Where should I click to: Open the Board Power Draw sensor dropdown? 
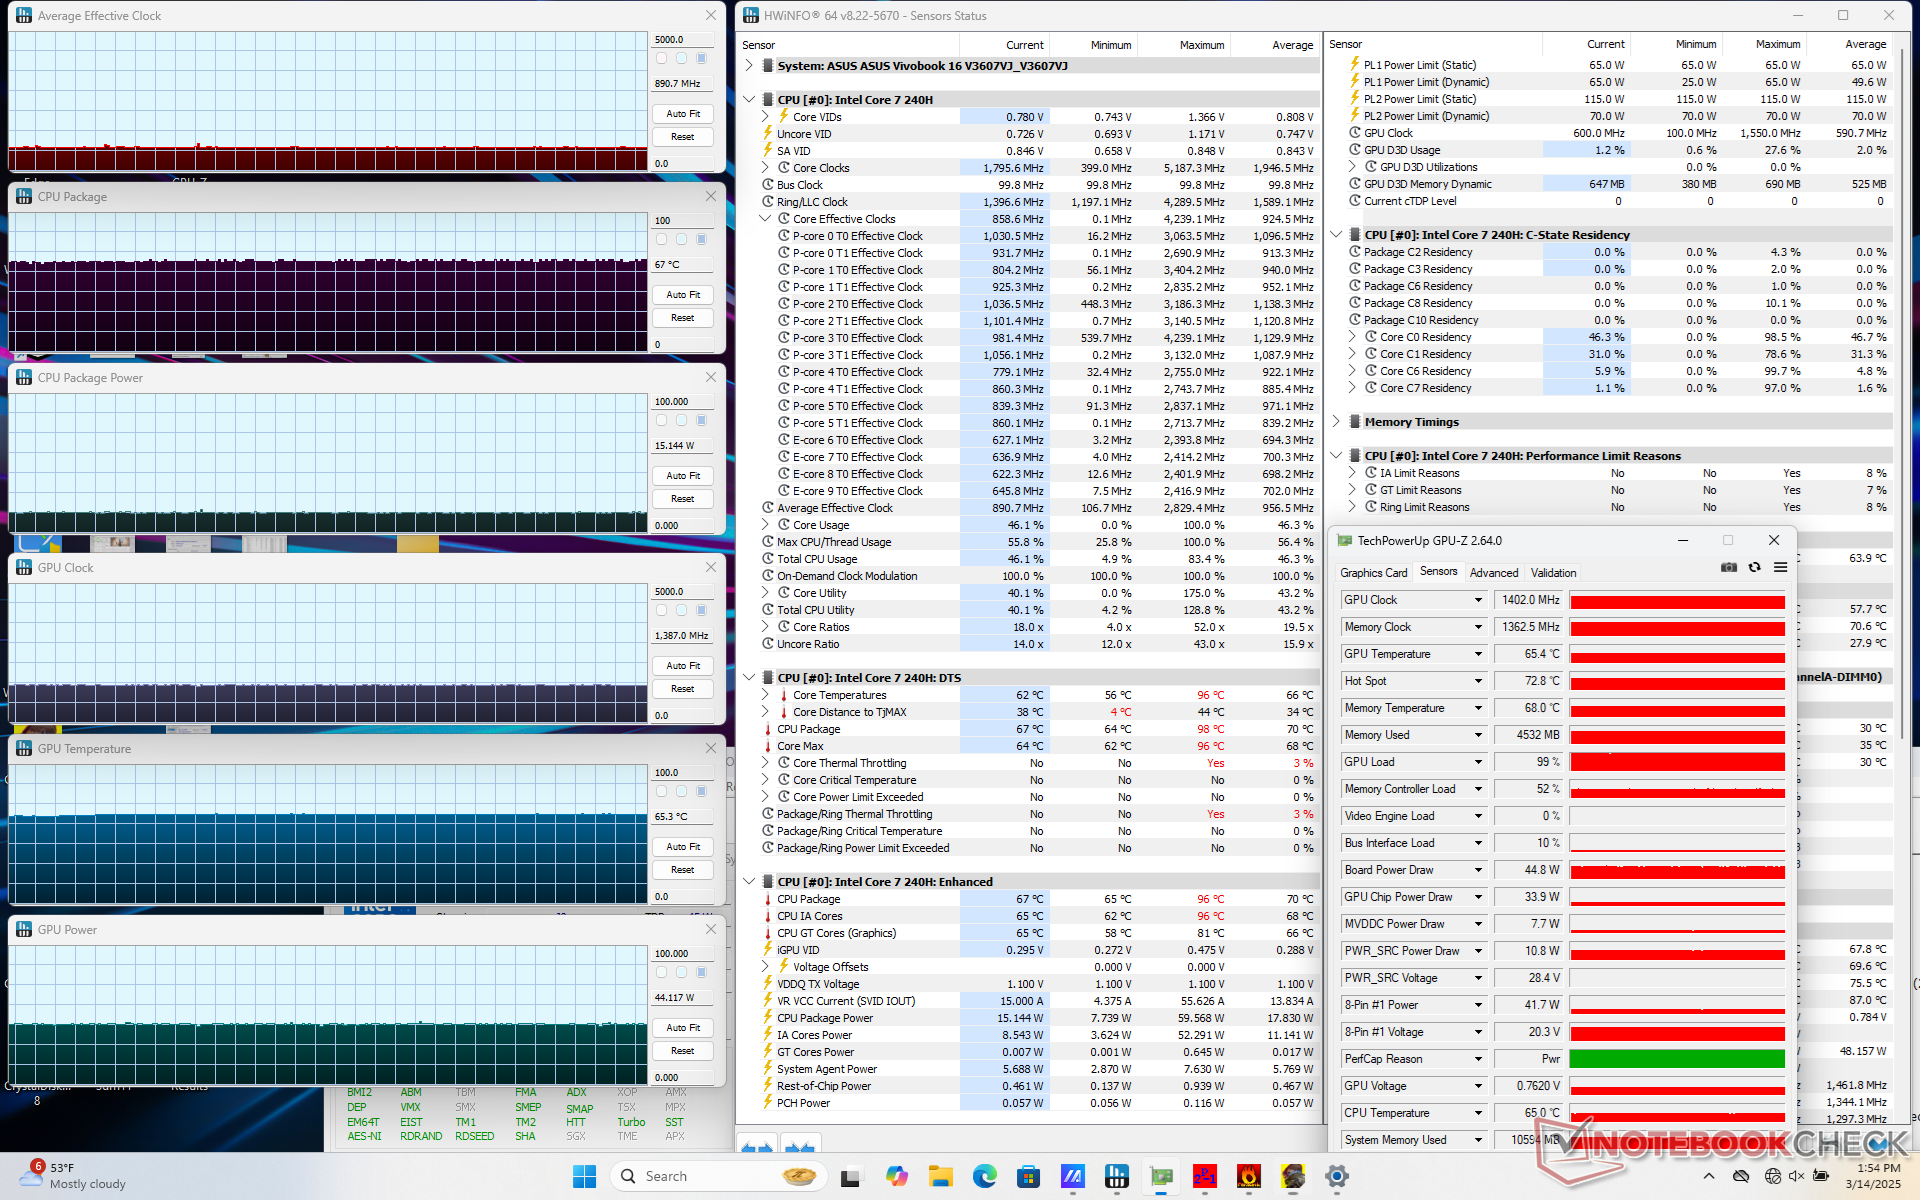1478,870
